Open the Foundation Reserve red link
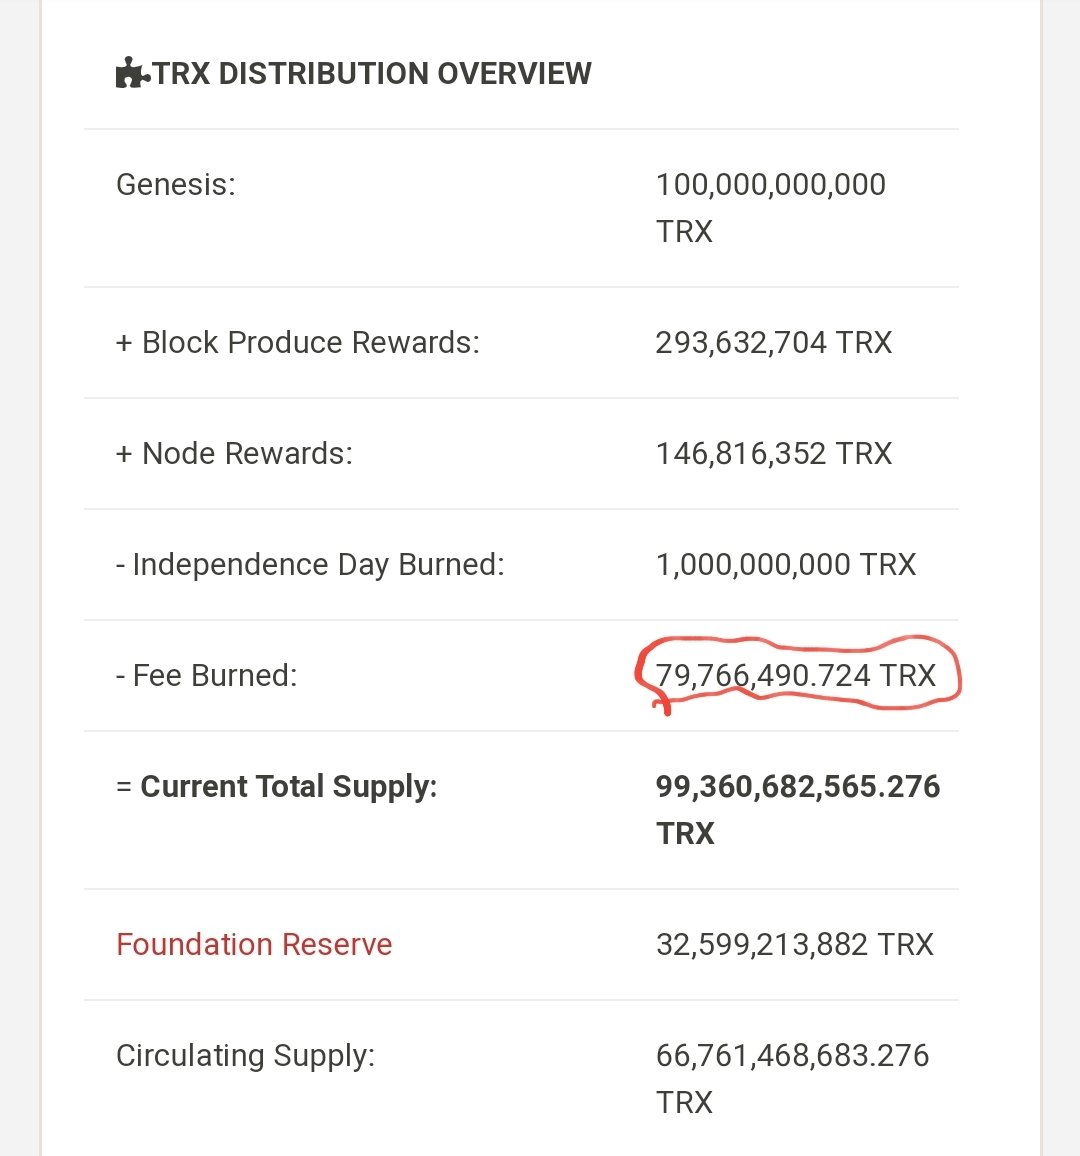 pyautogui.click(x=254, y=944)
